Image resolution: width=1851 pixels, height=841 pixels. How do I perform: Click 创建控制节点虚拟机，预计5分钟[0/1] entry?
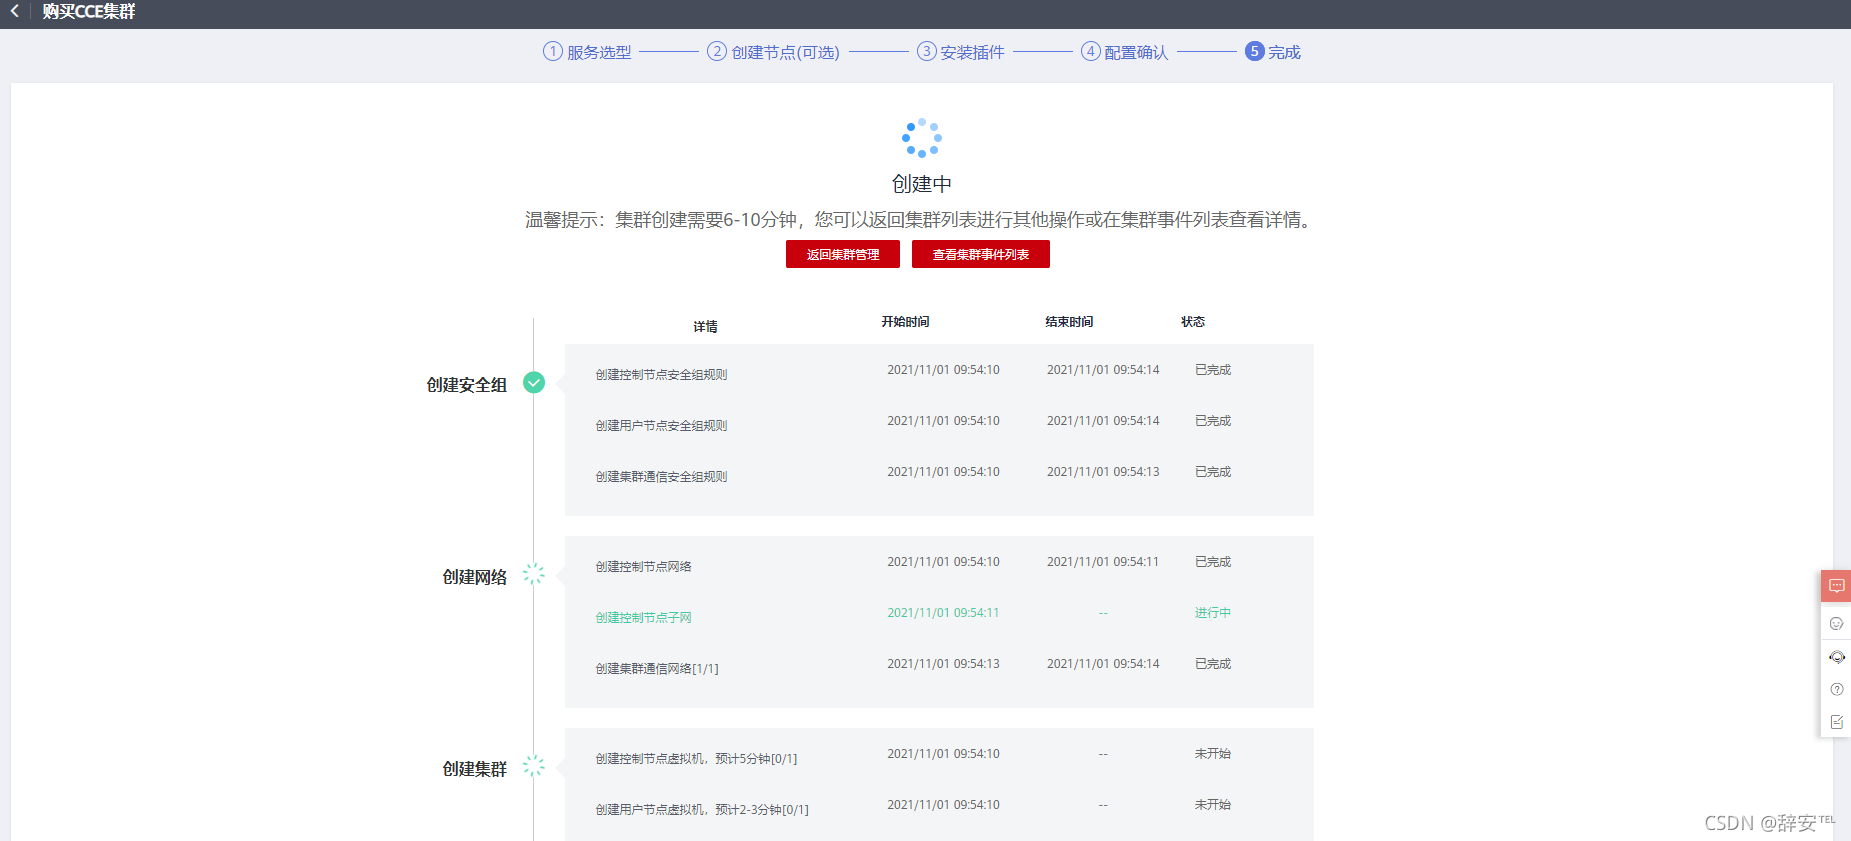[x=696, y=759]
